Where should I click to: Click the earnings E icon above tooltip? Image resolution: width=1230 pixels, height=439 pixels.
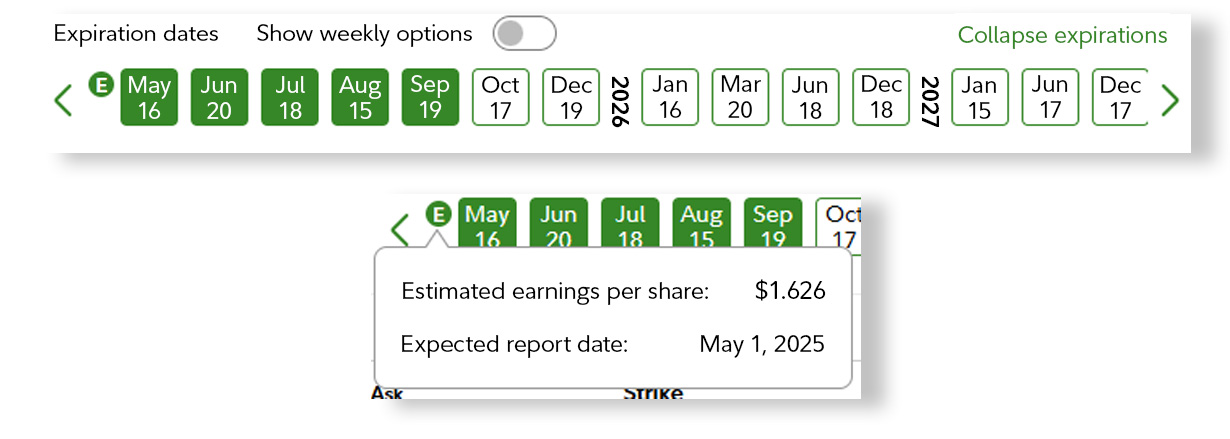pyautogui.click(x=437, y=213)
